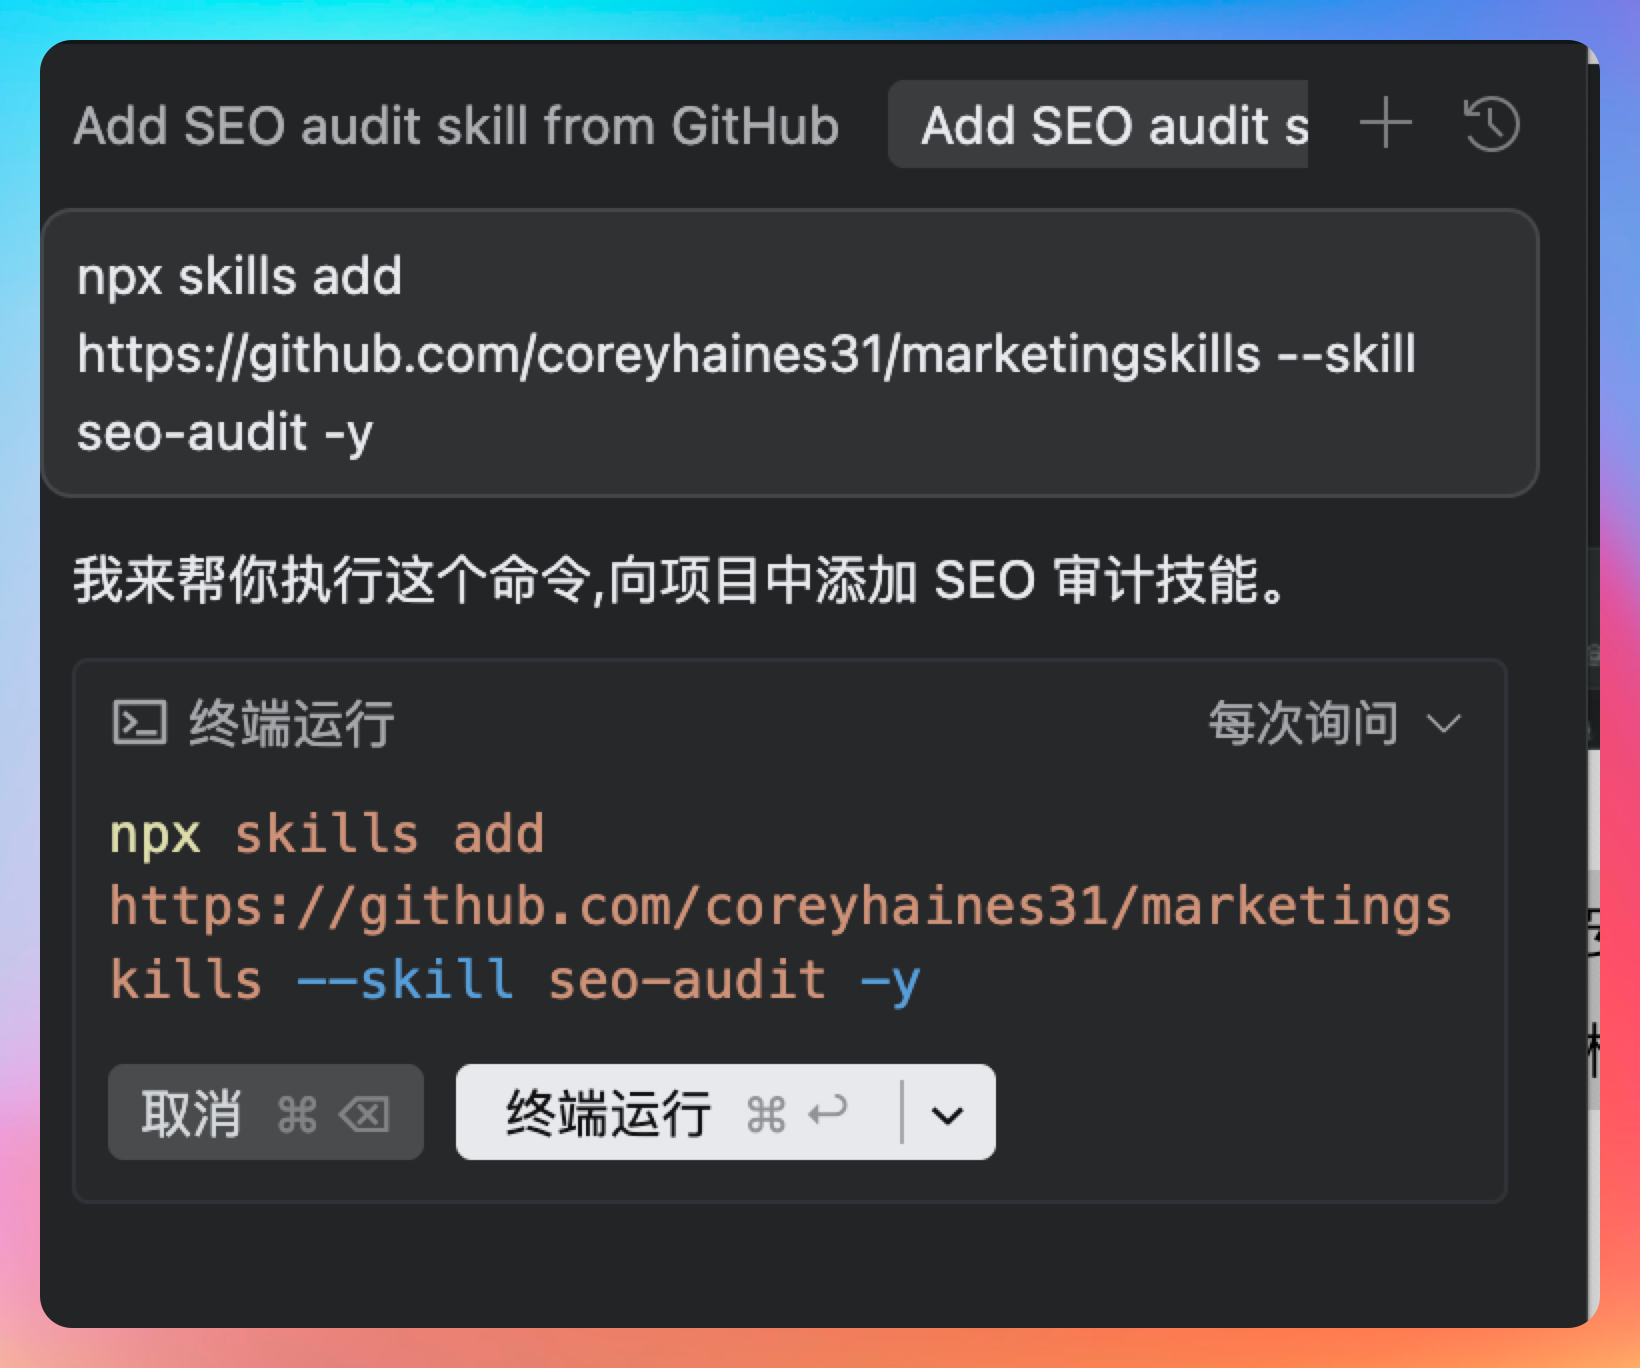Screen dimensions: 1640x1368
Task: Click the blue "--skill" flag in code block
Action: point(406,979)
